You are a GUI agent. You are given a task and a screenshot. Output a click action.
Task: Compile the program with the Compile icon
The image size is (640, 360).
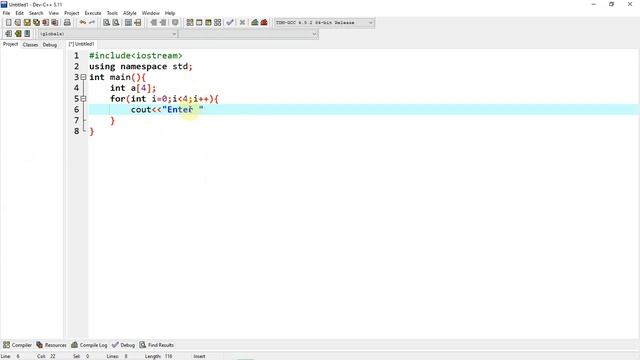click(x=190, y=22)
